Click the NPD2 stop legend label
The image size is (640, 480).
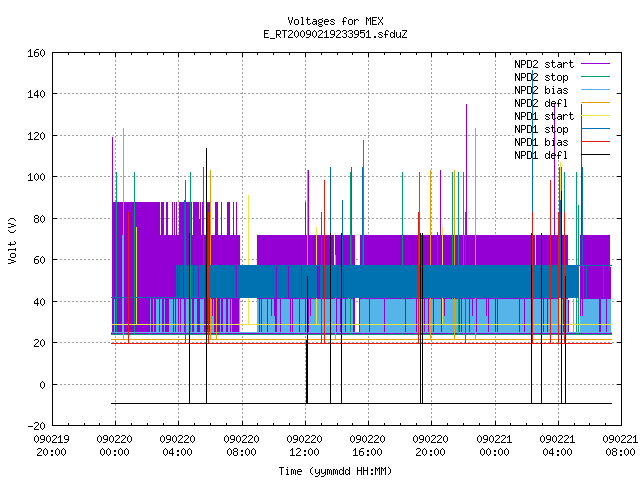pos(541,77)
